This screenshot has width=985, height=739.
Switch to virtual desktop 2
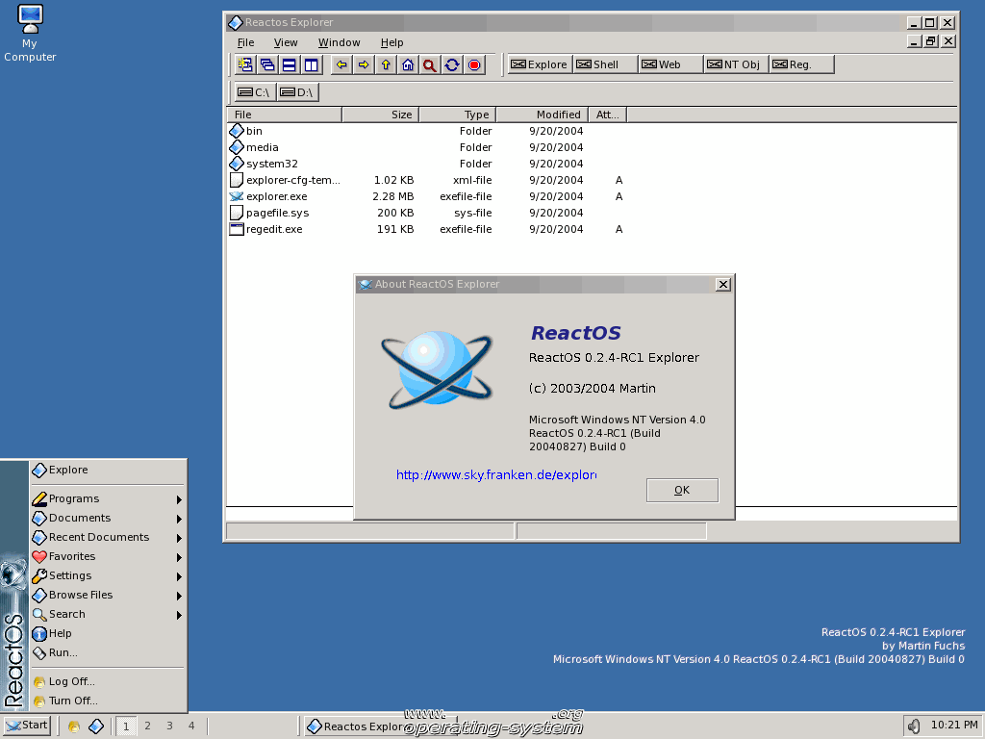[x=147, y=725]
